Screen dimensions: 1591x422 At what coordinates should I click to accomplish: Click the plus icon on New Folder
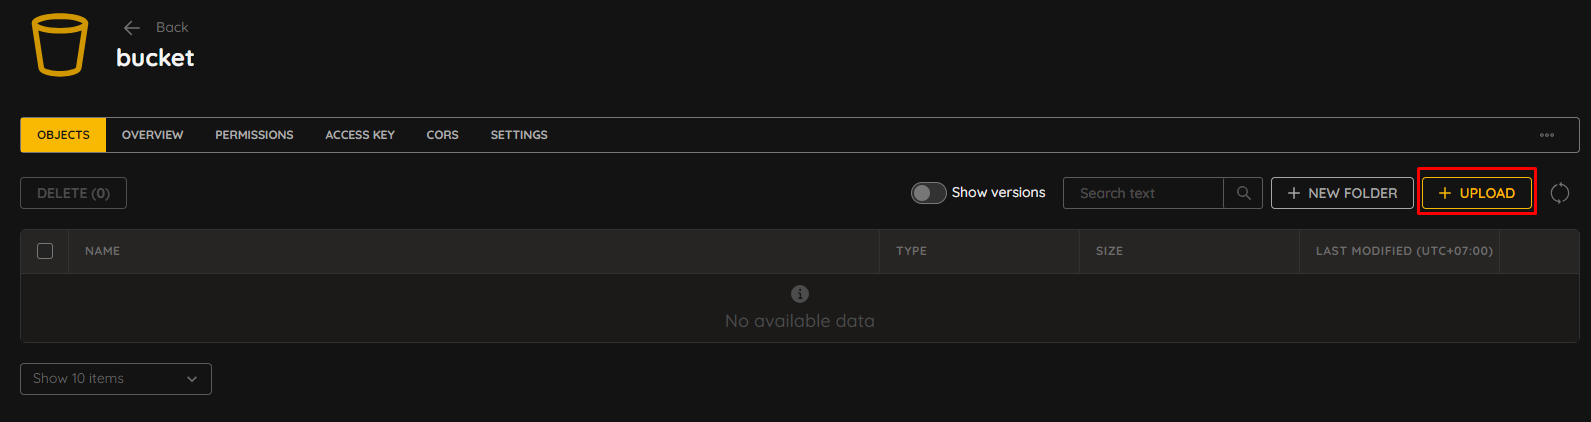pos(1293,193)
